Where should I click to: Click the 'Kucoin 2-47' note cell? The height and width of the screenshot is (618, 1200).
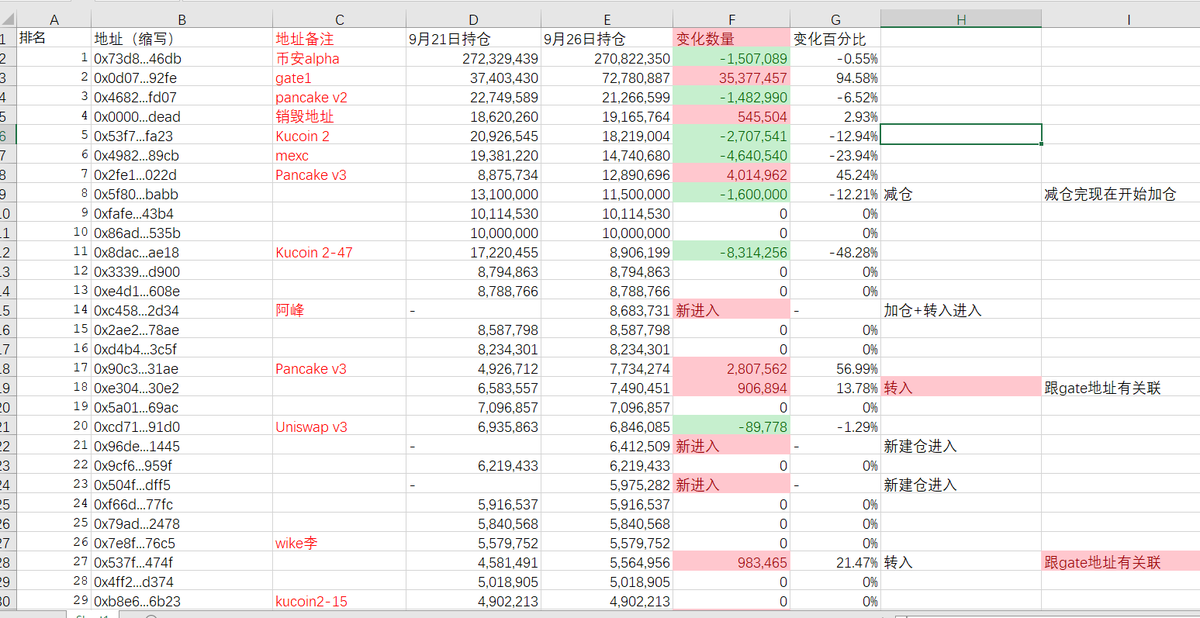339,252
